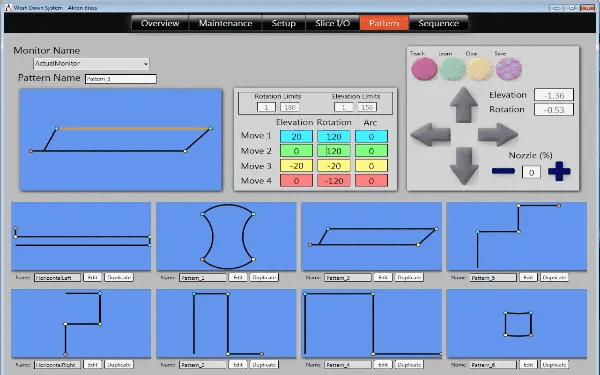The height and width of the screenshot is (375, 600).
Task: Click Edit for HorizontalLeft pattern
Action: (x=92, y=277)
